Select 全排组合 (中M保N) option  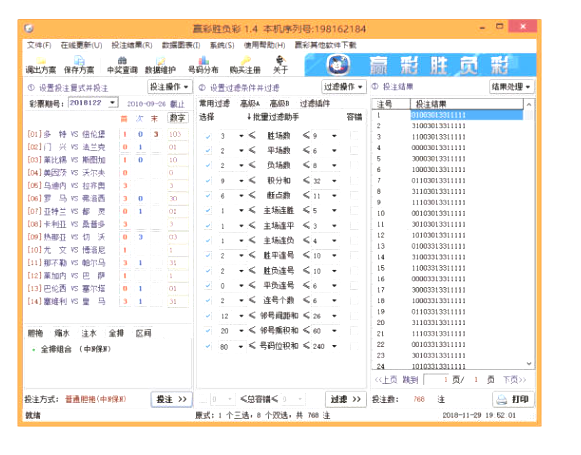point(72,349)
